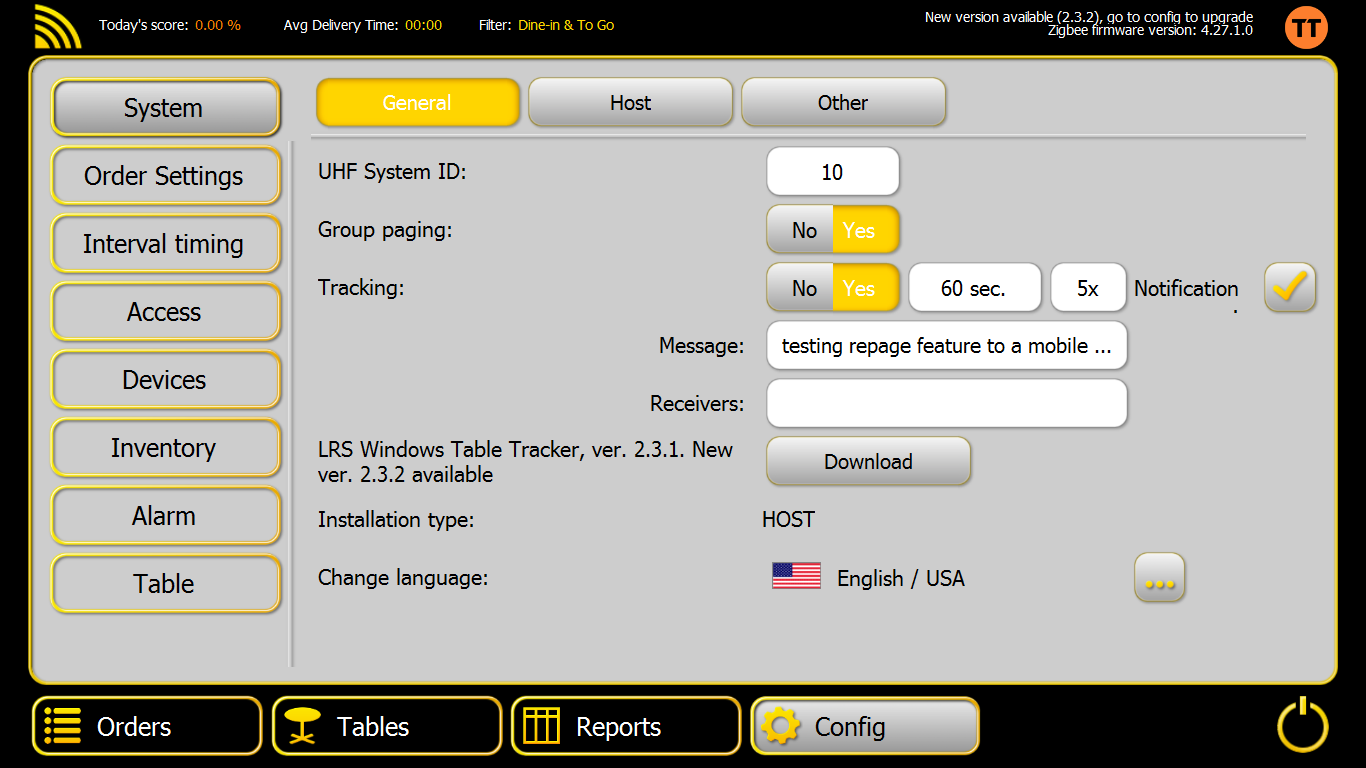Open the Config screen
This screenshot has height=768, width=1366.
(865, 726)
